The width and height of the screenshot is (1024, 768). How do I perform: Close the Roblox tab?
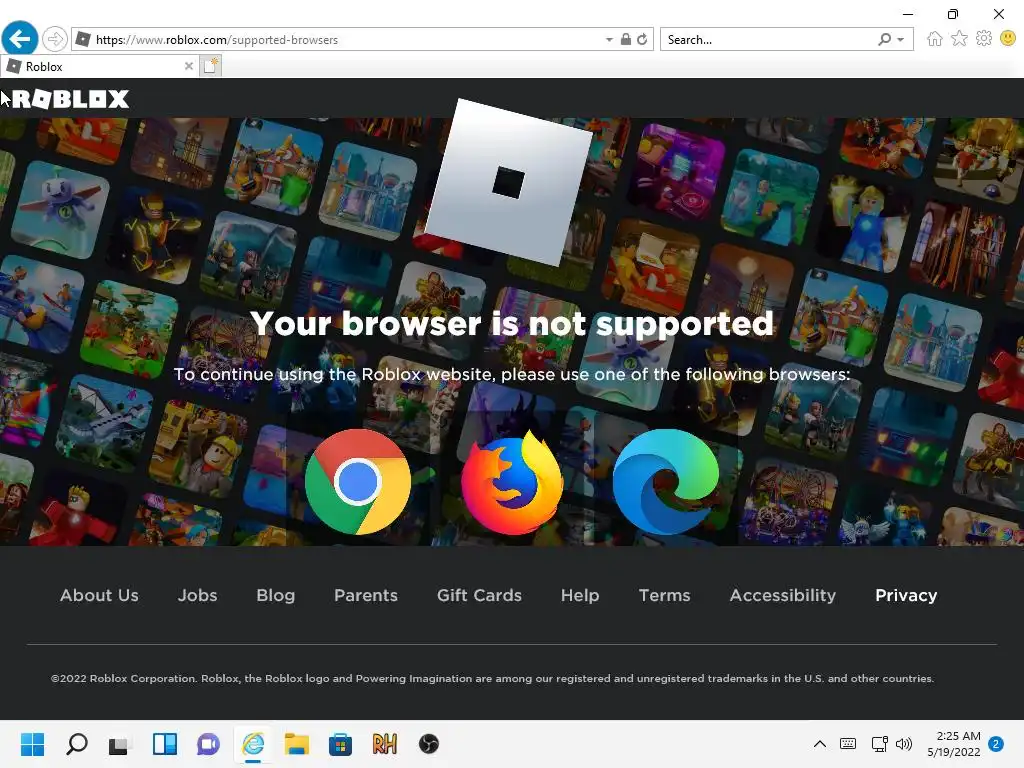189,66
